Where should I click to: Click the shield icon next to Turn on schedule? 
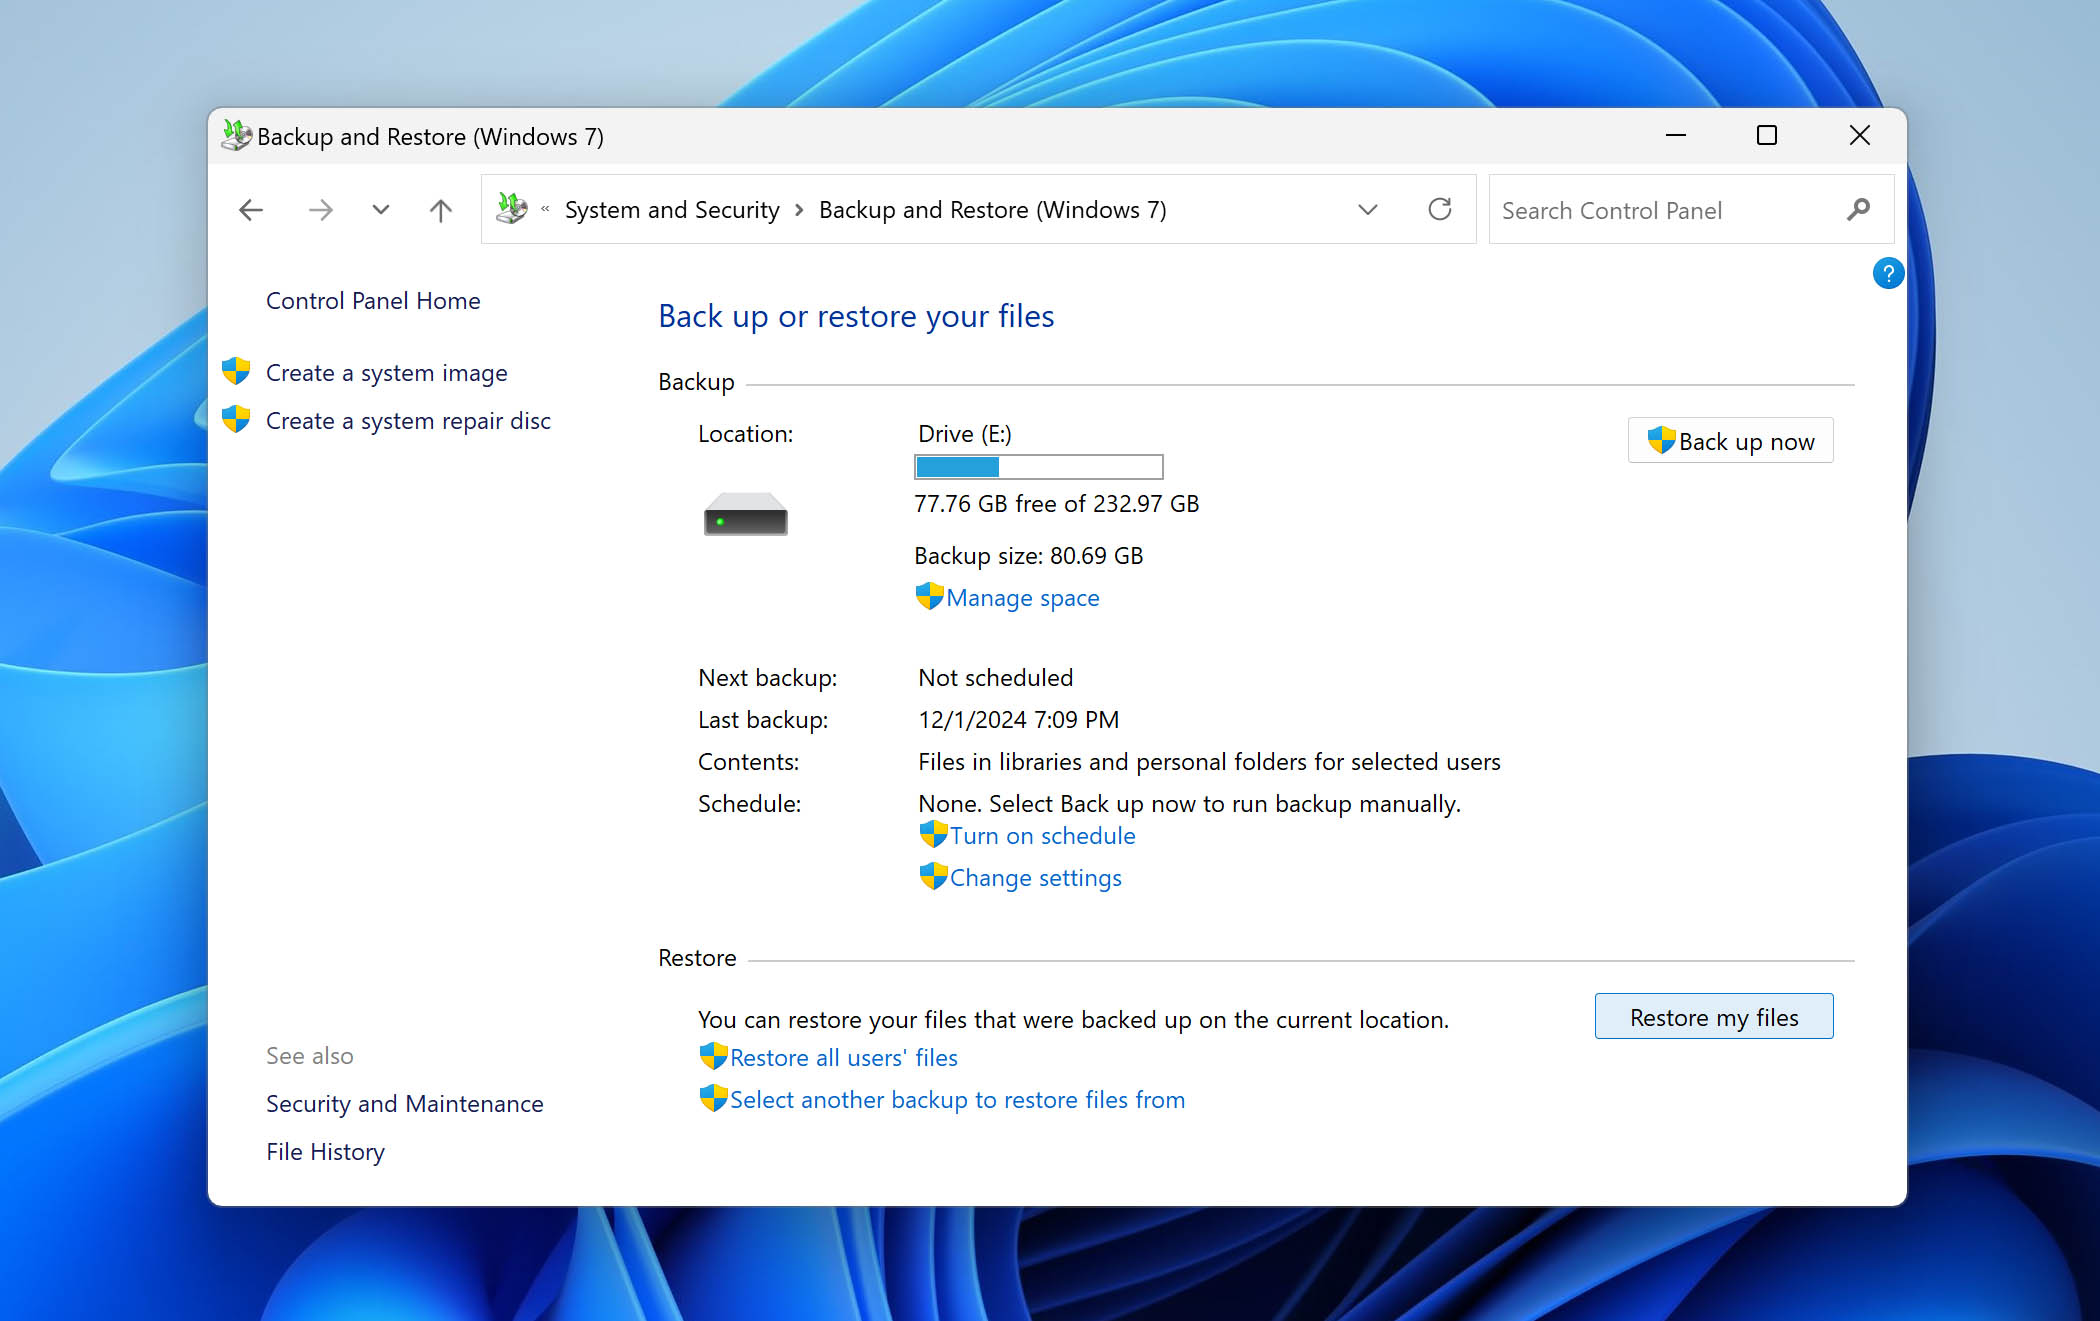[x=928, y=836]
